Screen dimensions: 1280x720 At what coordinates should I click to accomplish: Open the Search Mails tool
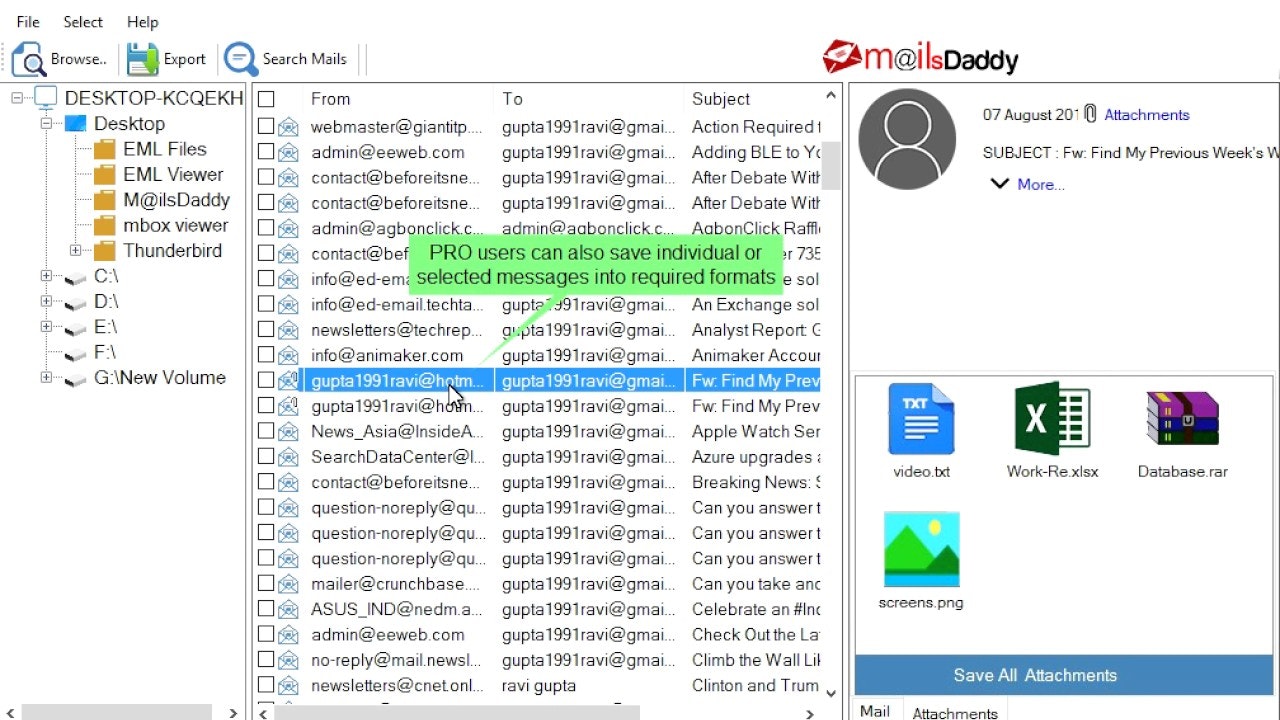287,58
